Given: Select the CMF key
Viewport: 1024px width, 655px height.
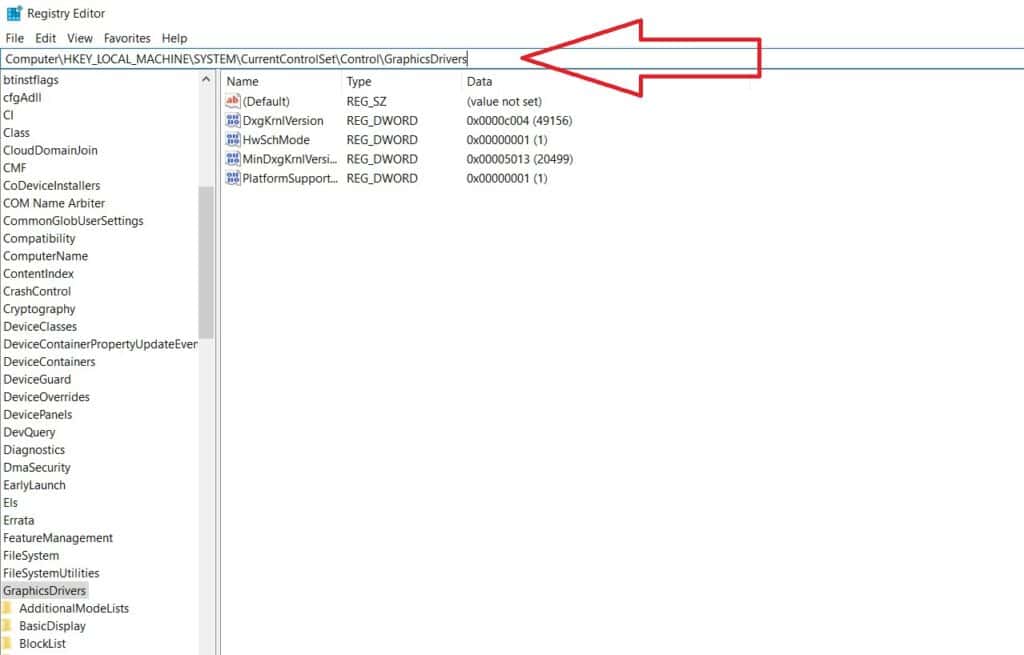Looking at the screenshot, I should click(14, 168).
